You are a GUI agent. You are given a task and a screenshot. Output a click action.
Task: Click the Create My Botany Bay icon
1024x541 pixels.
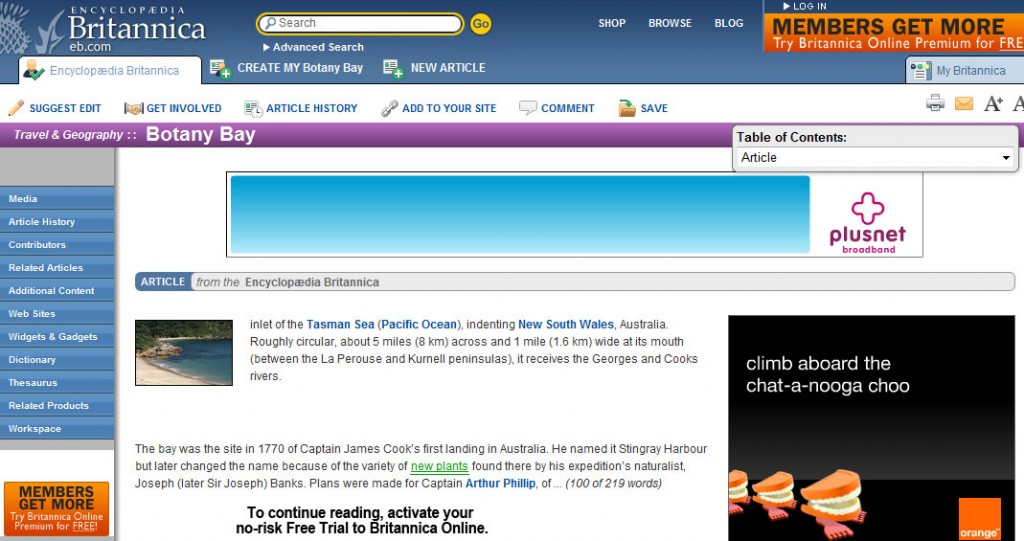click(220, 68)
